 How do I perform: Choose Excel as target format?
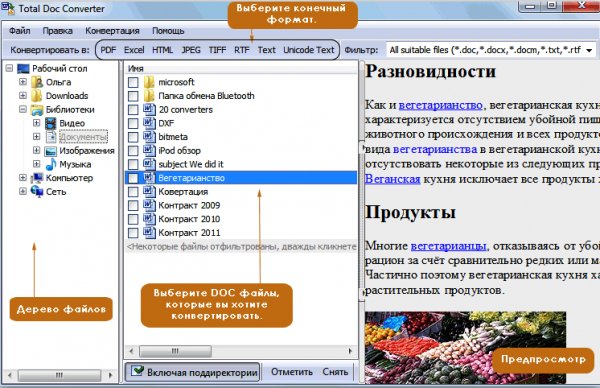[134, 50]
